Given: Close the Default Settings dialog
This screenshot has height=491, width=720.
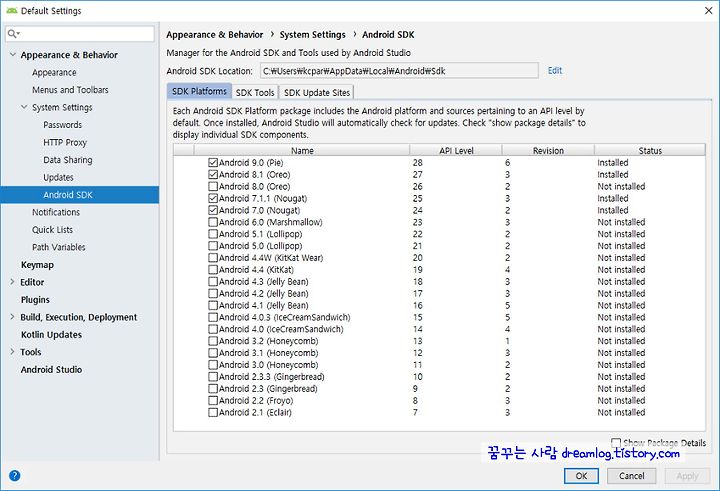Looking at the screenshot, I should tap(709, 11).
